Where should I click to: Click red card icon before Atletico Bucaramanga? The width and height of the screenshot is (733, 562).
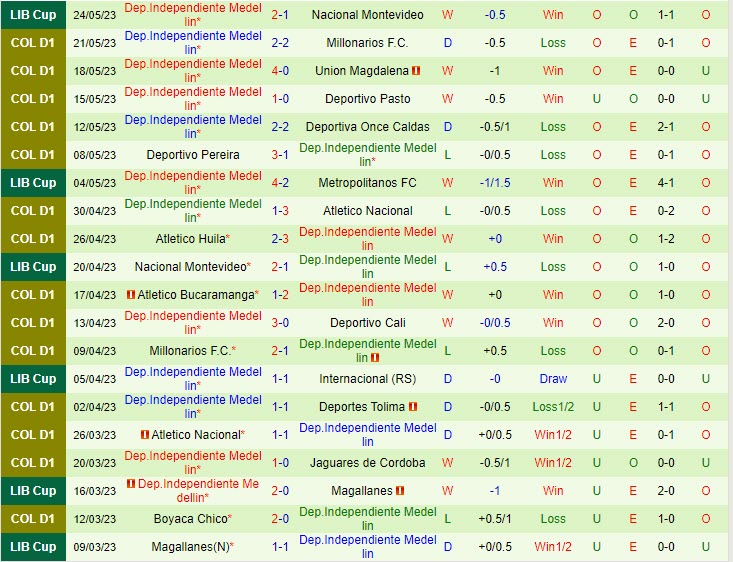tap(131, 295)
